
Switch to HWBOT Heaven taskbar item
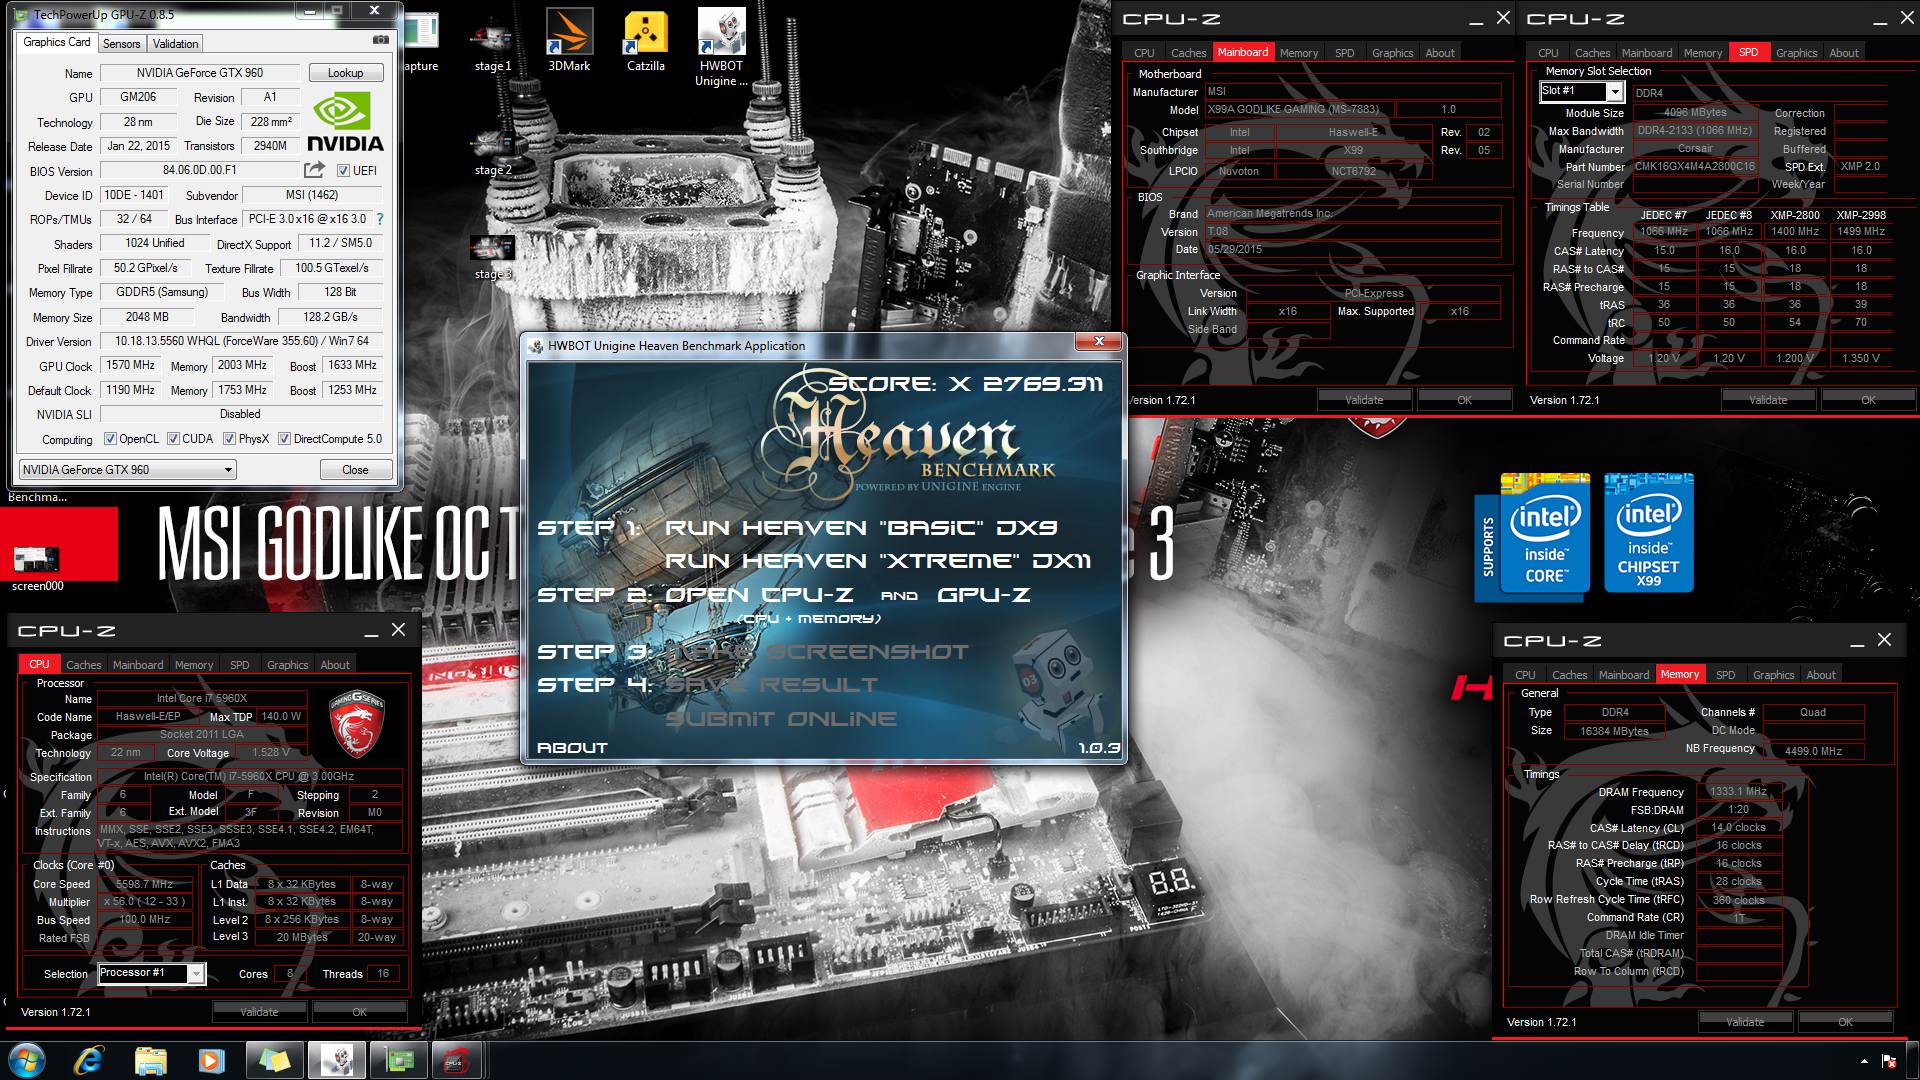coord(336,1059)
